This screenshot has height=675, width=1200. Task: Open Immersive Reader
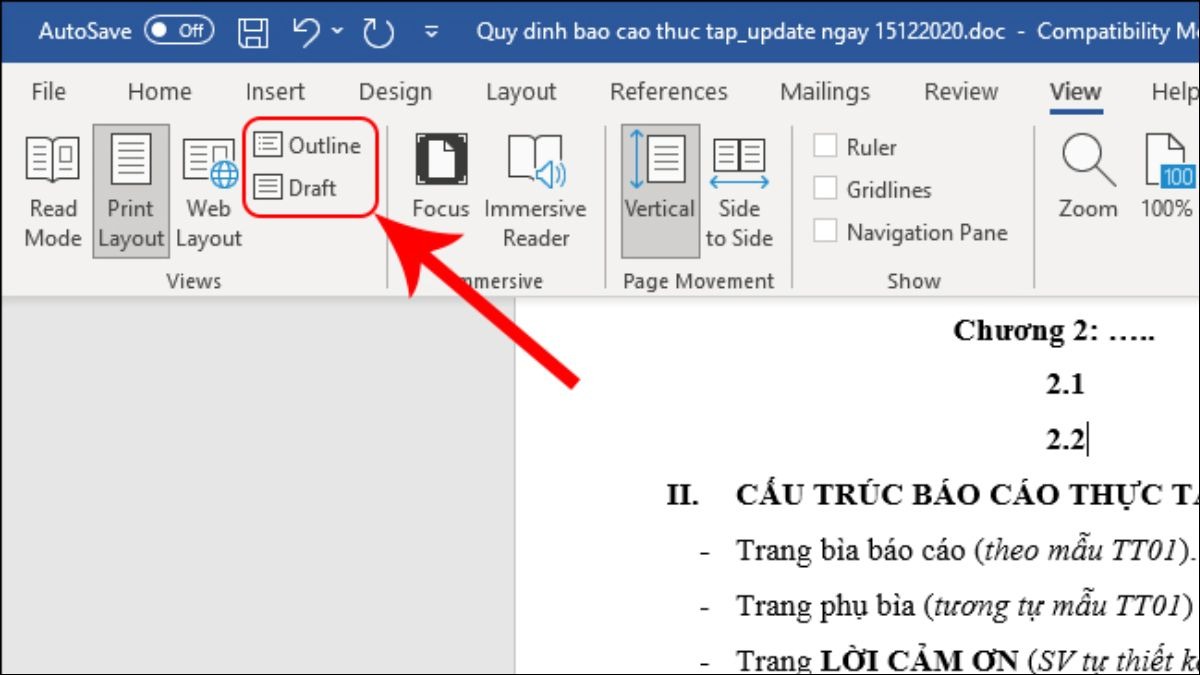(535, 192)
